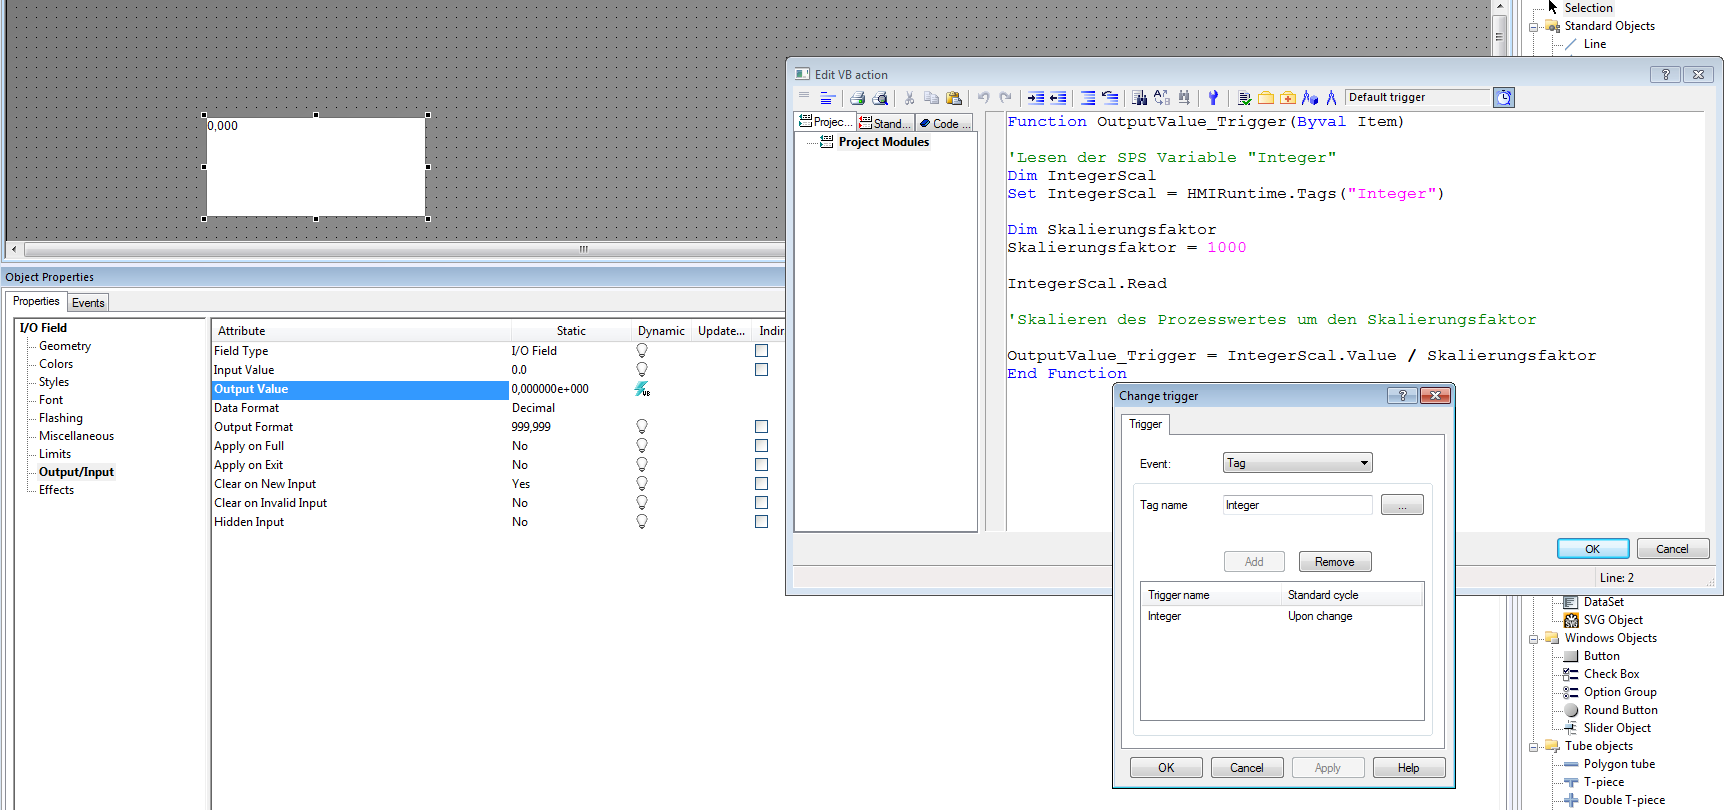Viewport: 1733px width, 810px height.
Task: Click Remove button in Change trigger dialog
Action: pyautogui.click(x=1334, y=562)
